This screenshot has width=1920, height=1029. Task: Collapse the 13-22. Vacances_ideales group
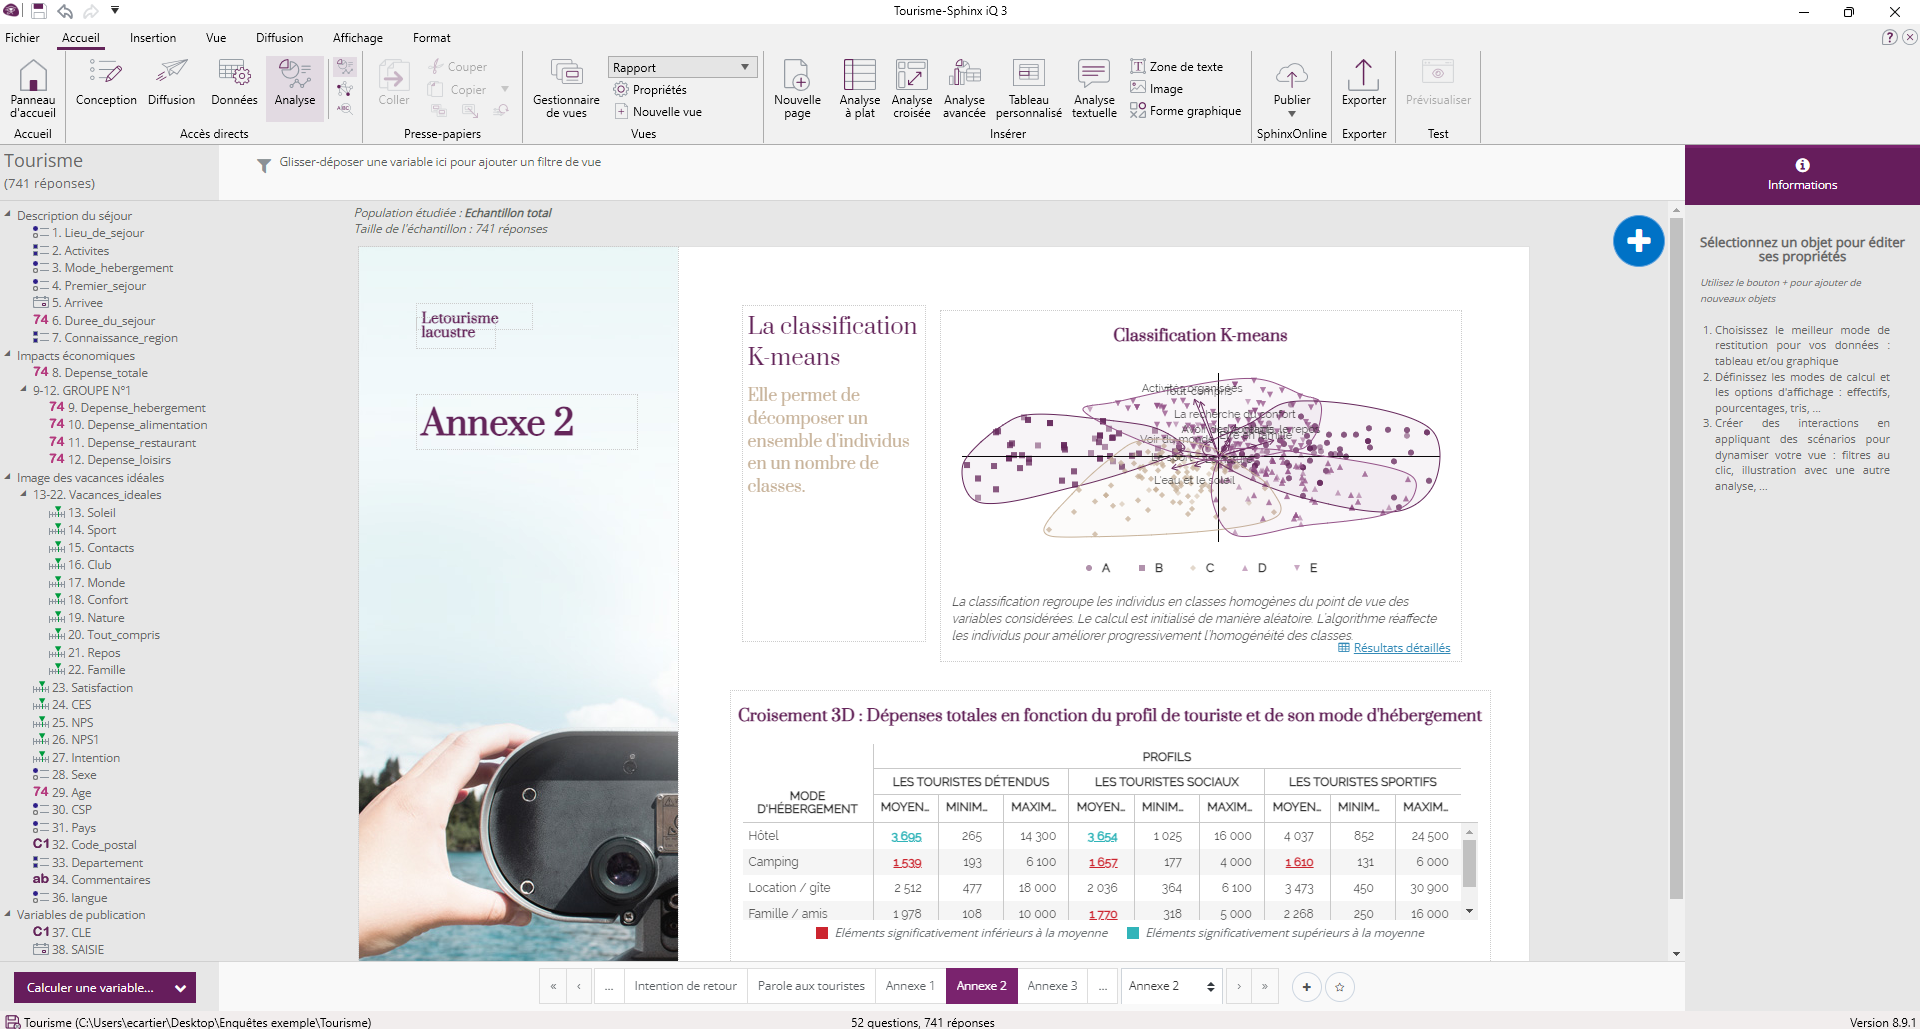[x=24, y=495]
